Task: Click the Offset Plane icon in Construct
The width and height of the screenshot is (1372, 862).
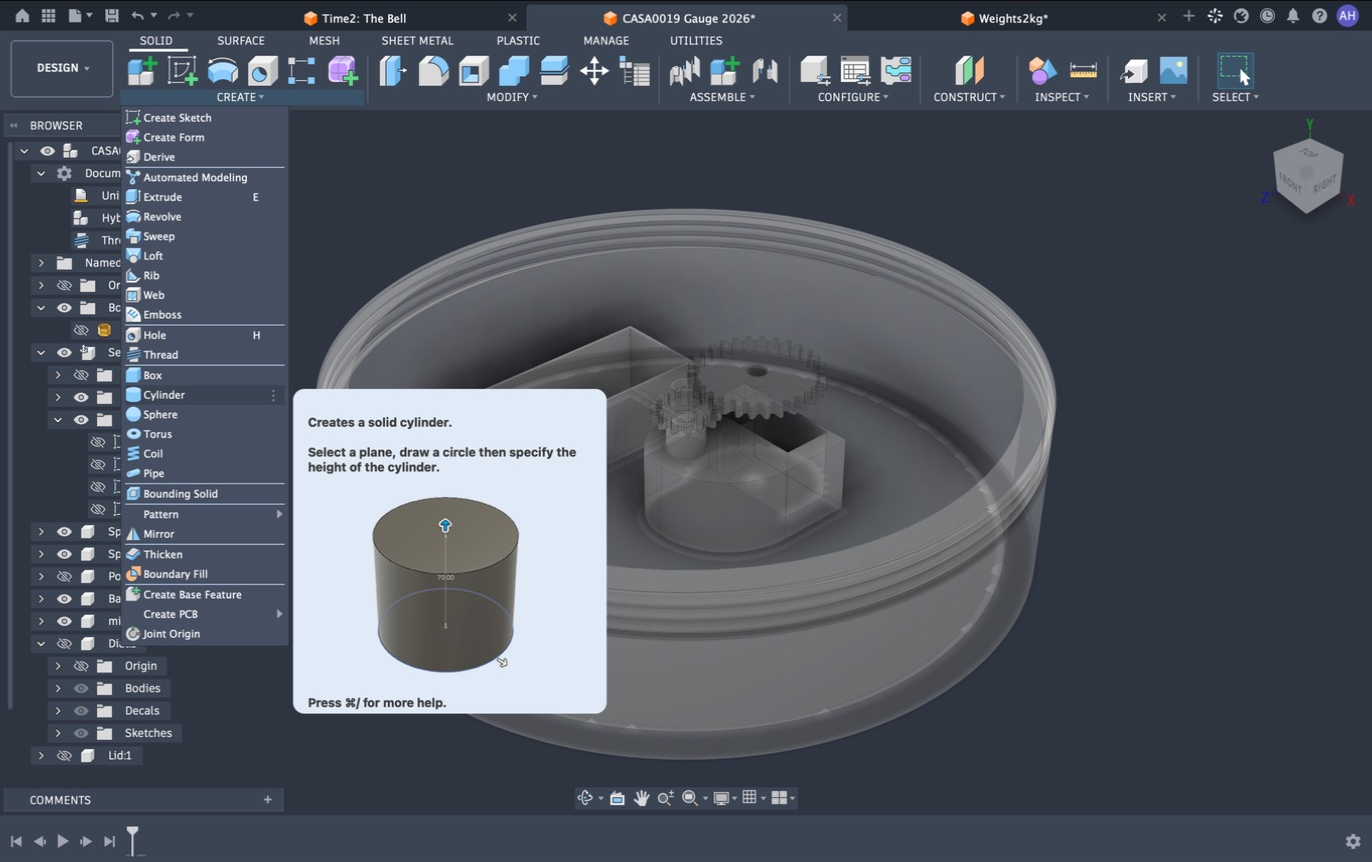Action: (969, 70)
